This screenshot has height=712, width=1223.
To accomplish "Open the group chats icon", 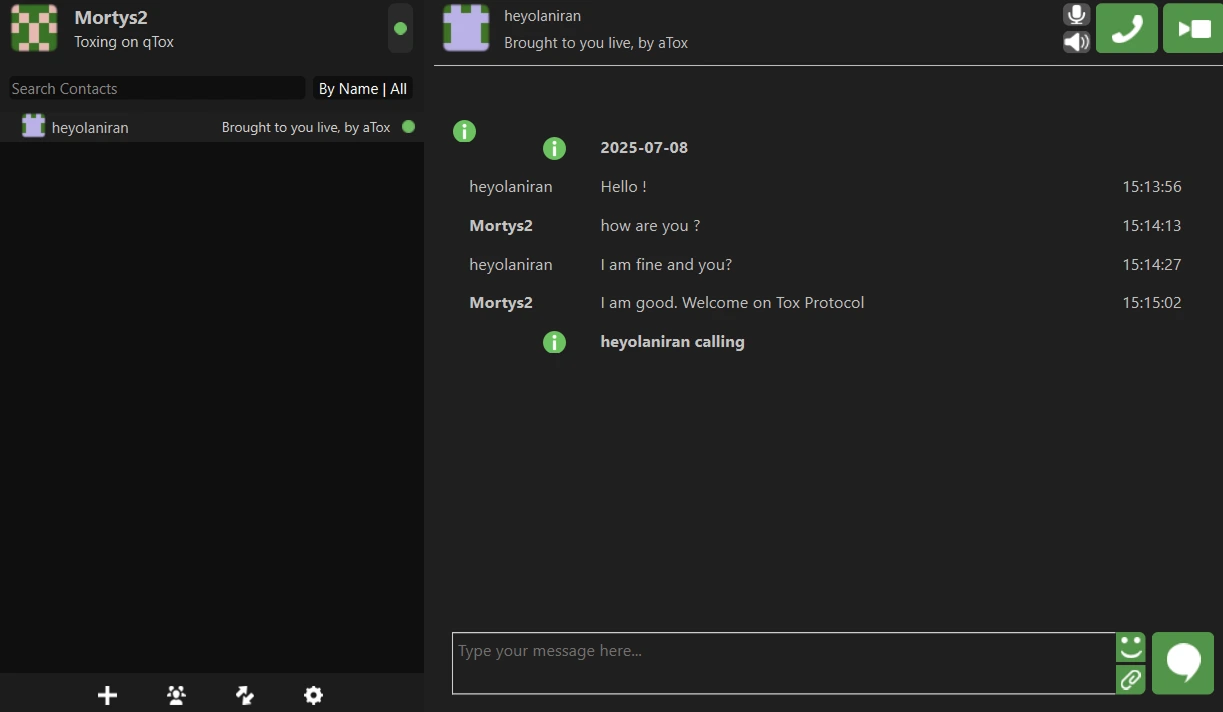I will click(177, 695).
